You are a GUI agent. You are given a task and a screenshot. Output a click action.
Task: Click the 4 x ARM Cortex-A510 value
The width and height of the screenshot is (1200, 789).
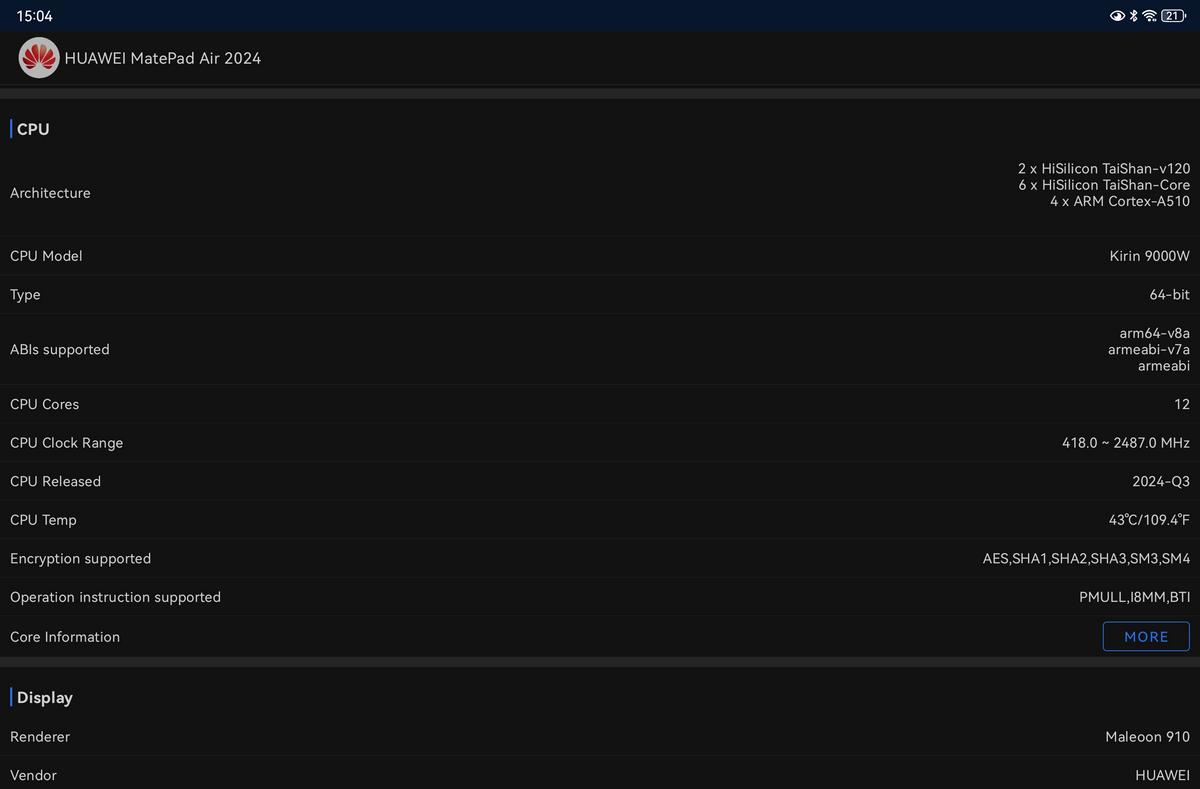pos(1120,201)
